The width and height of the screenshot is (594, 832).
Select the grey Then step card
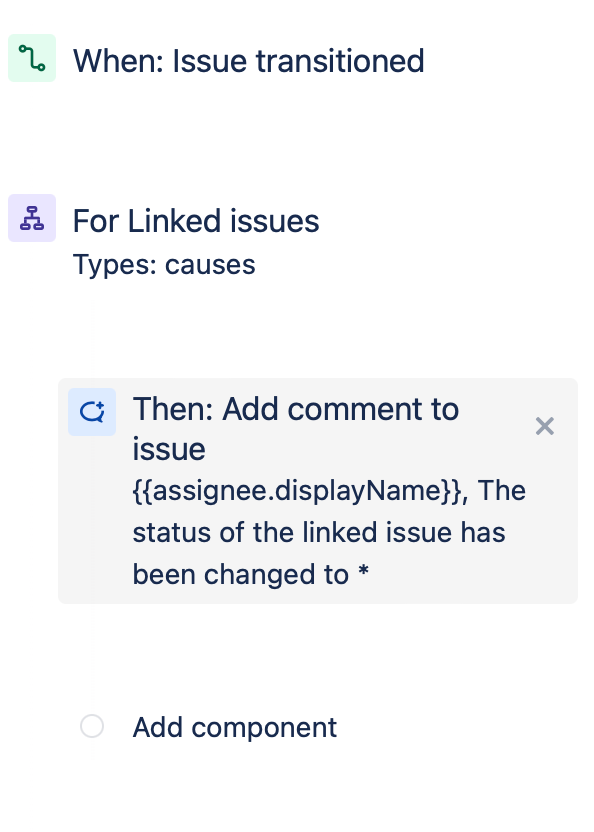(318, 490)
